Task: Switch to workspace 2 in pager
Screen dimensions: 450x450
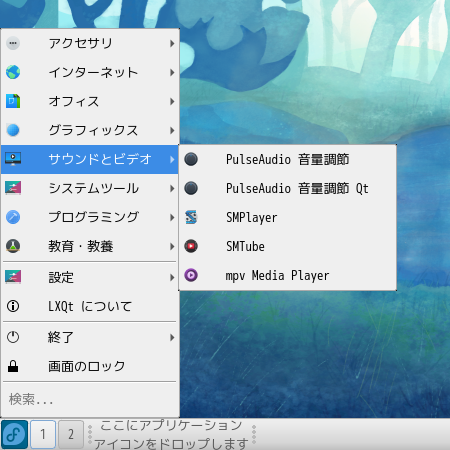Action: [71, 435]
